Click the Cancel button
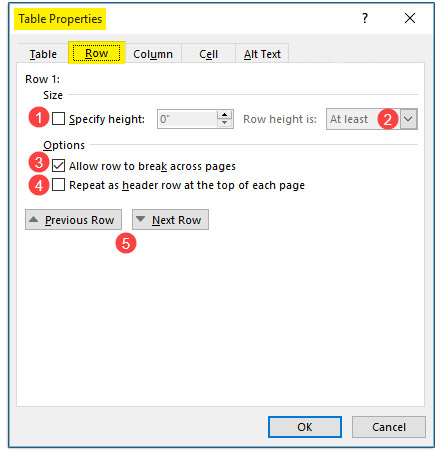The height and width of the screenshot is (453, 440). coord(389,427)
